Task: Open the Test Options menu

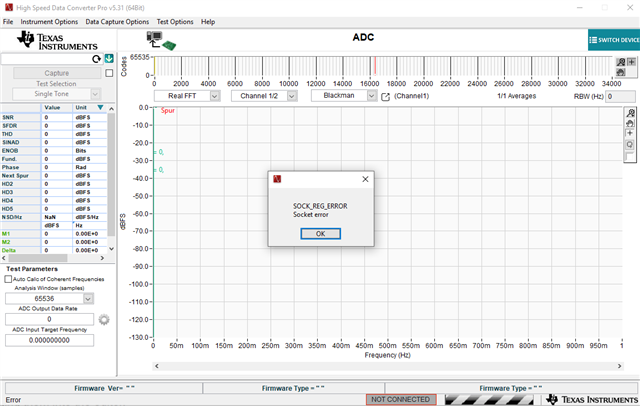Action: 175,22
